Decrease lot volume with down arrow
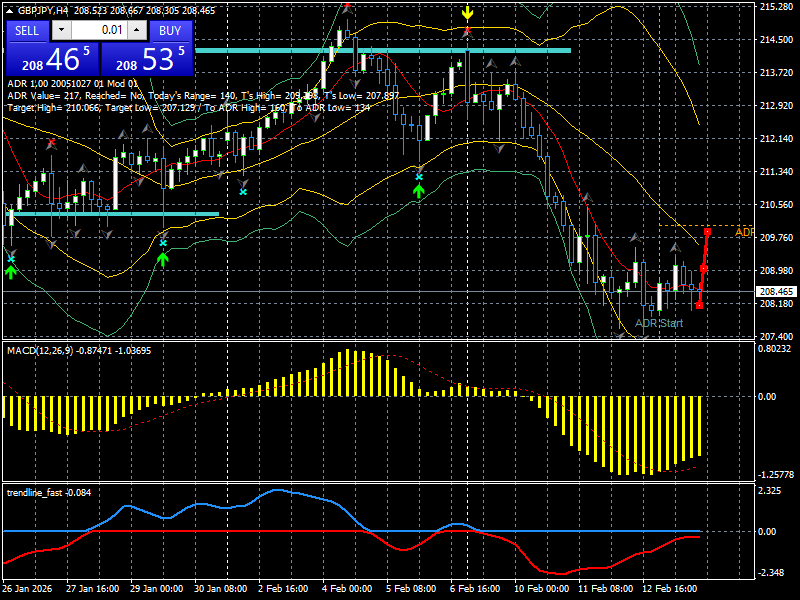800x600 pixels. coord(62,30)
